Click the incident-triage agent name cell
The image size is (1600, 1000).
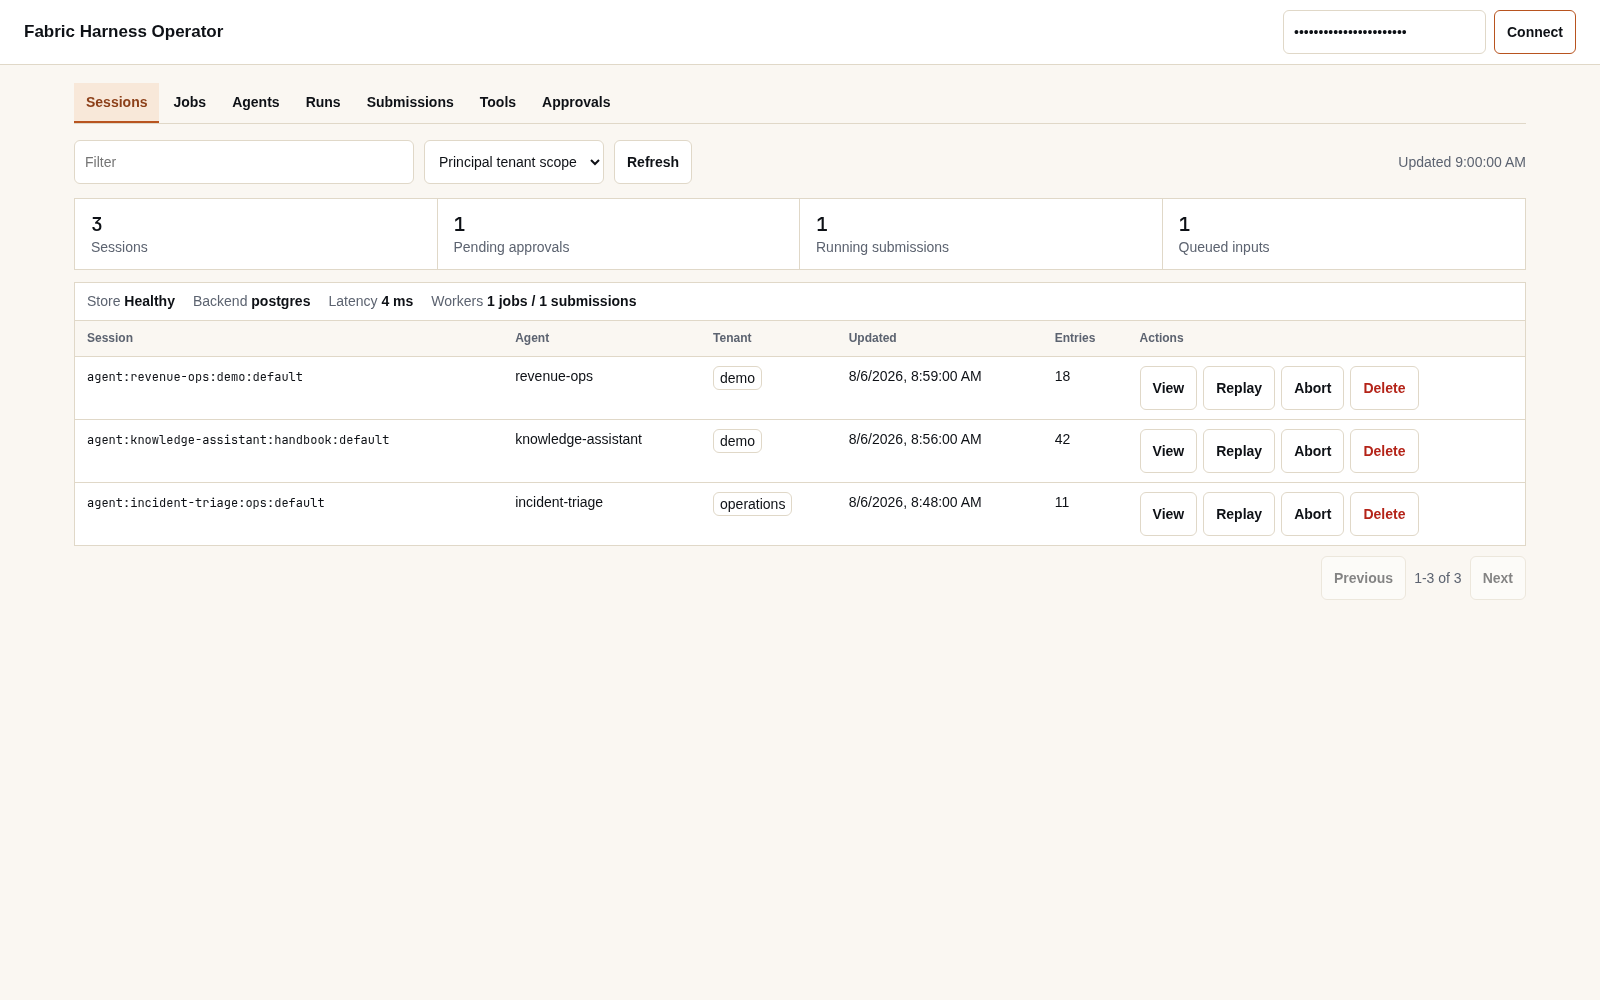tap(559, 502)
